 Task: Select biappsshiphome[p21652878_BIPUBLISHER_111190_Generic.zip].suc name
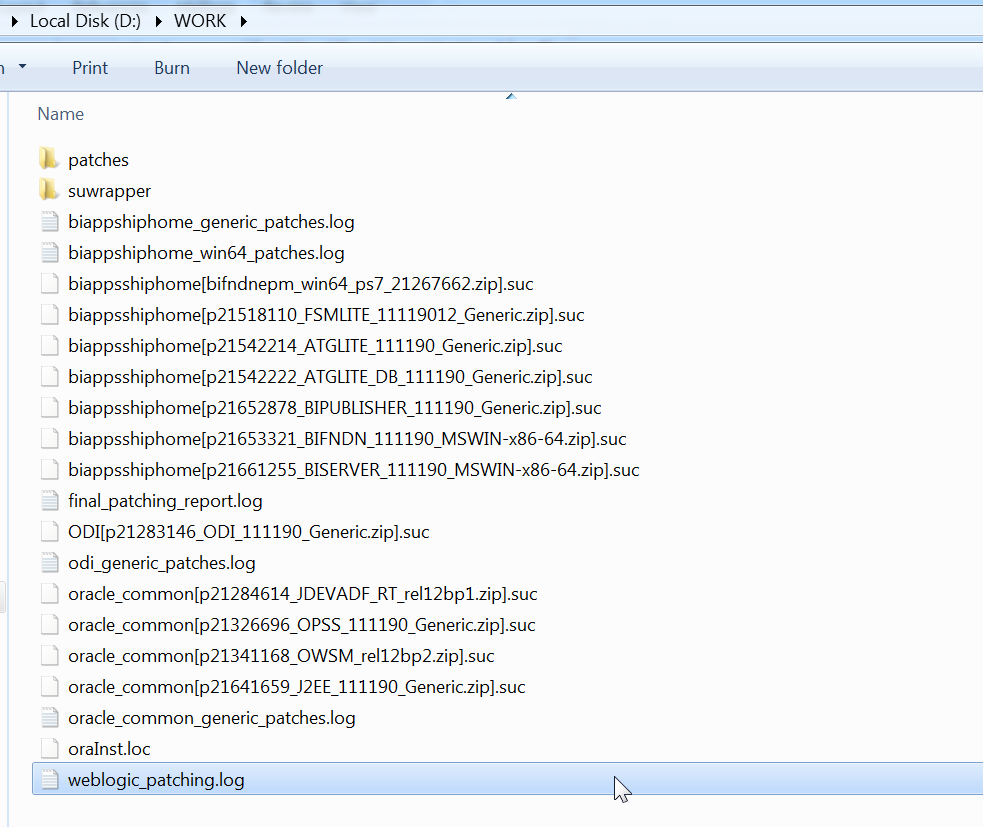pos(335,408)
